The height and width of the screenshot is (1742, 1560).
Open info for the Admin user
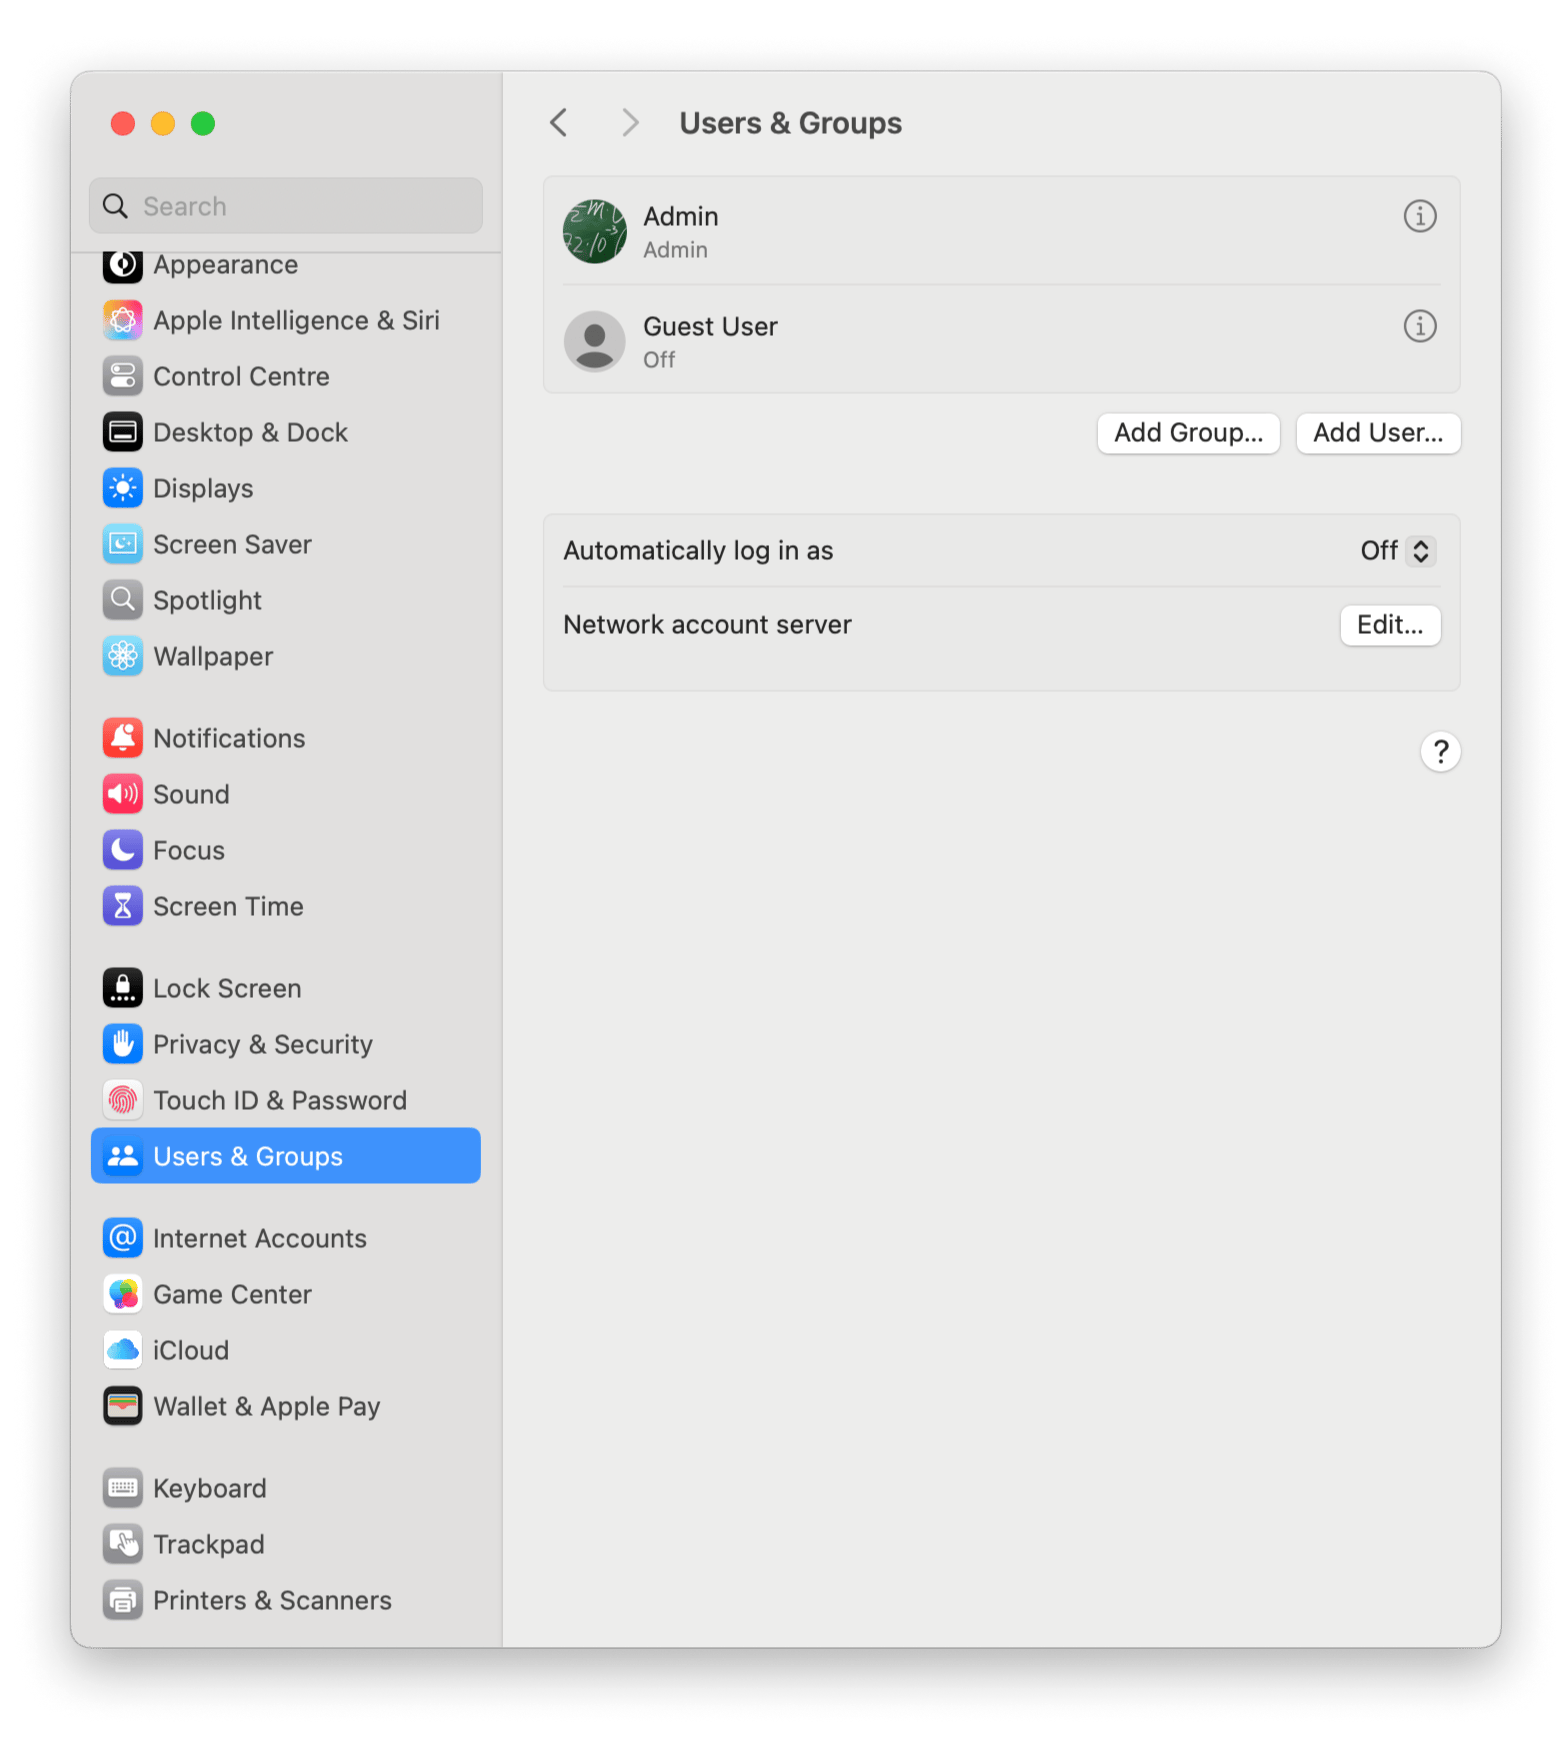(x=1419, y=216)
